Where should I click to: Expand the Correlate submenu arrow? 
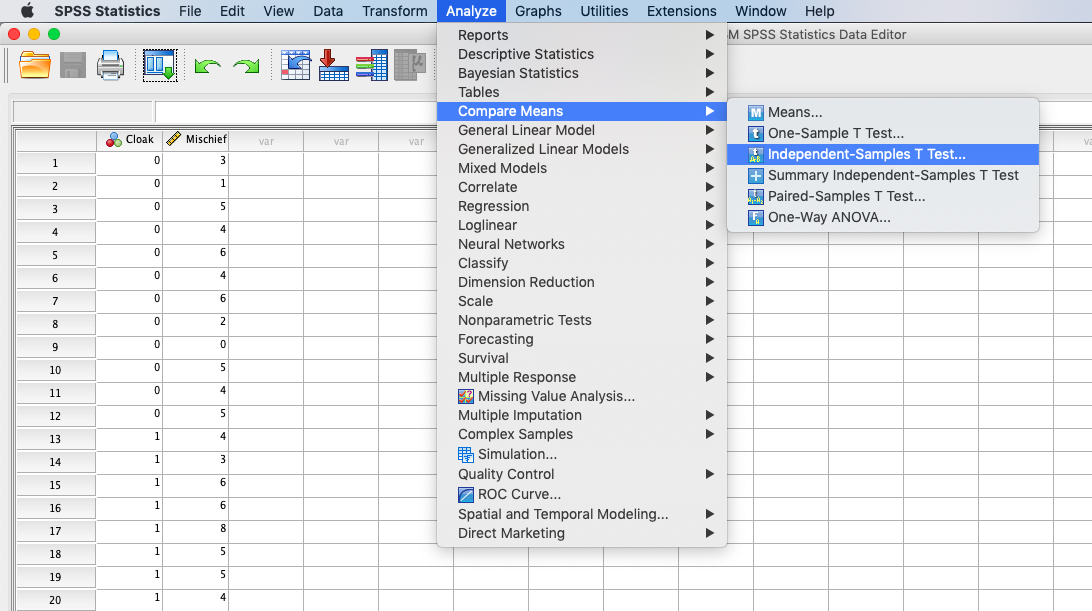tap(710, 187)
